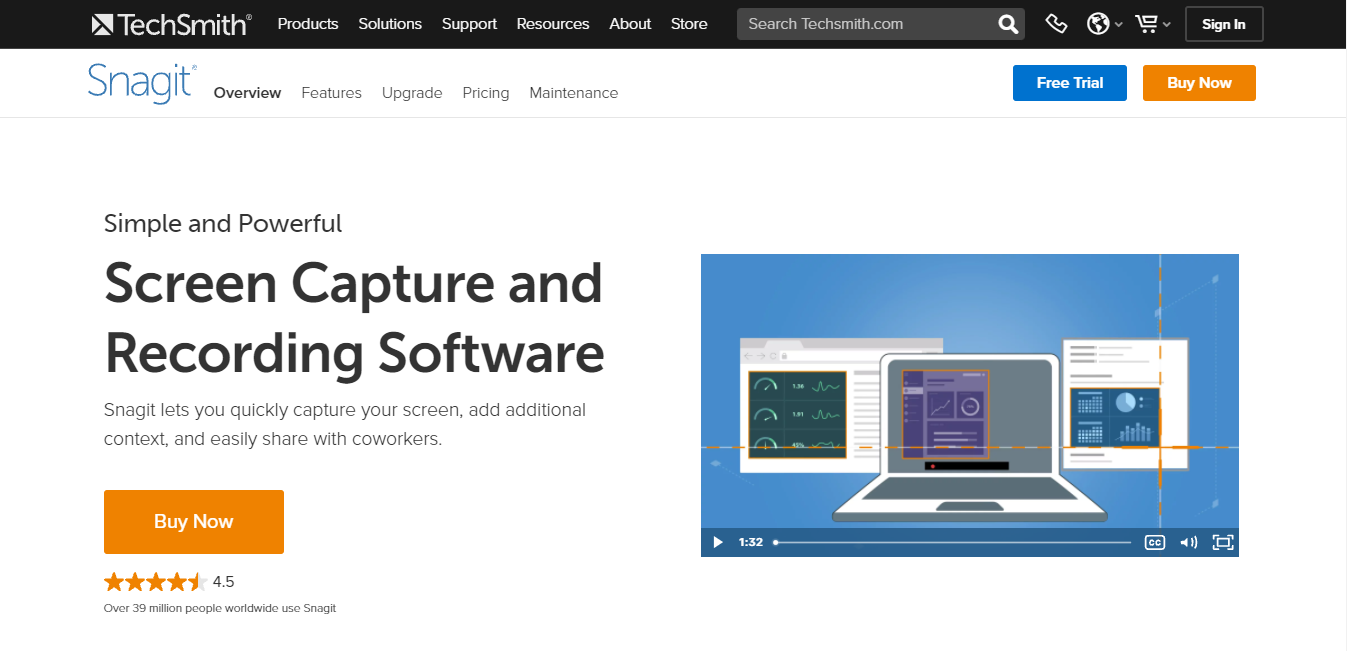Select the Overview tab
This screenshot has width=1347, height=651.
click(247, 93)
